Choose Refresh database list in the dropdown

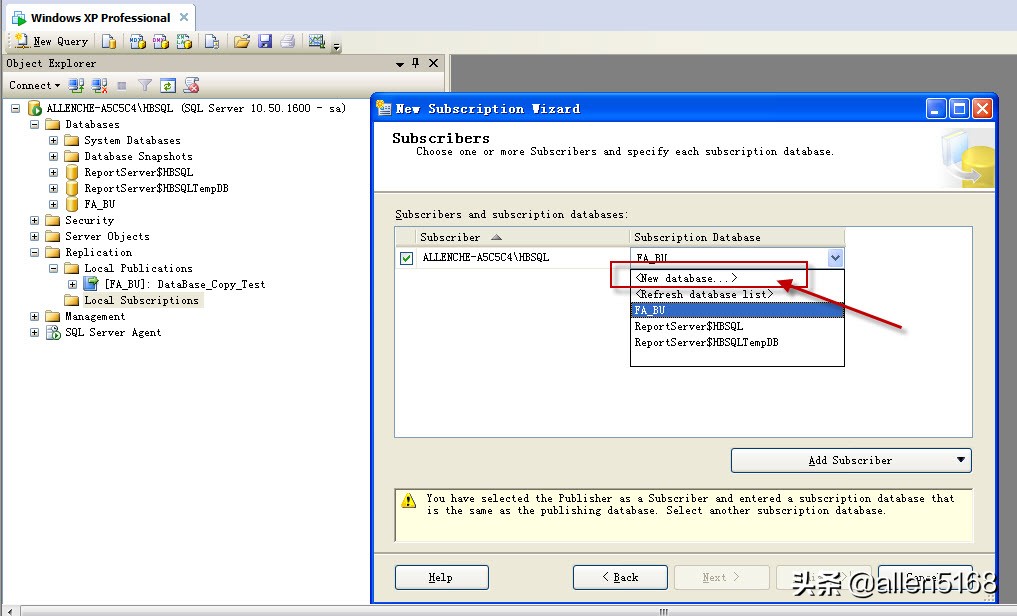click(700, 293)
